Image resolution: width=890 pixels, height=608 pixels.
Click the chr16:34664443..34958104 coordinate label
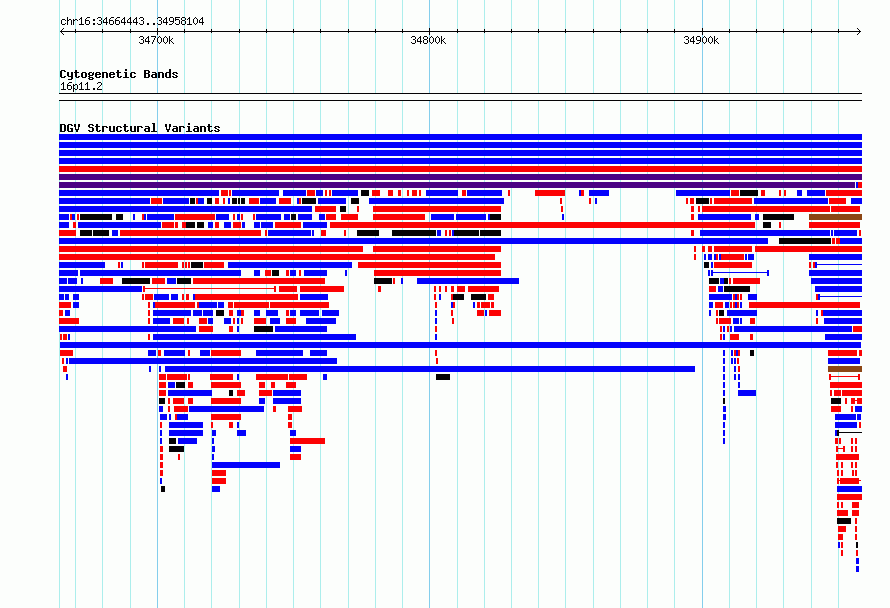[x=132, y=21]
